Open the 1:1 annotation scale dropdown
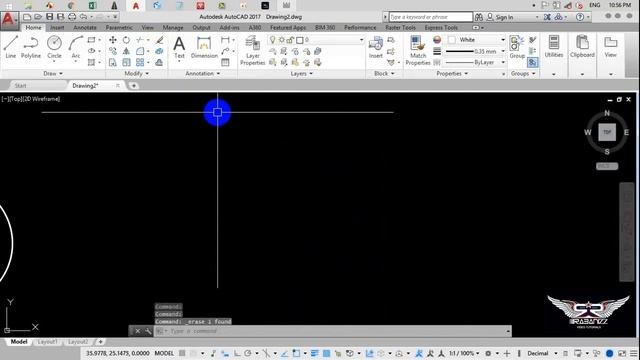The image size is (640, 360). point(464,353)
